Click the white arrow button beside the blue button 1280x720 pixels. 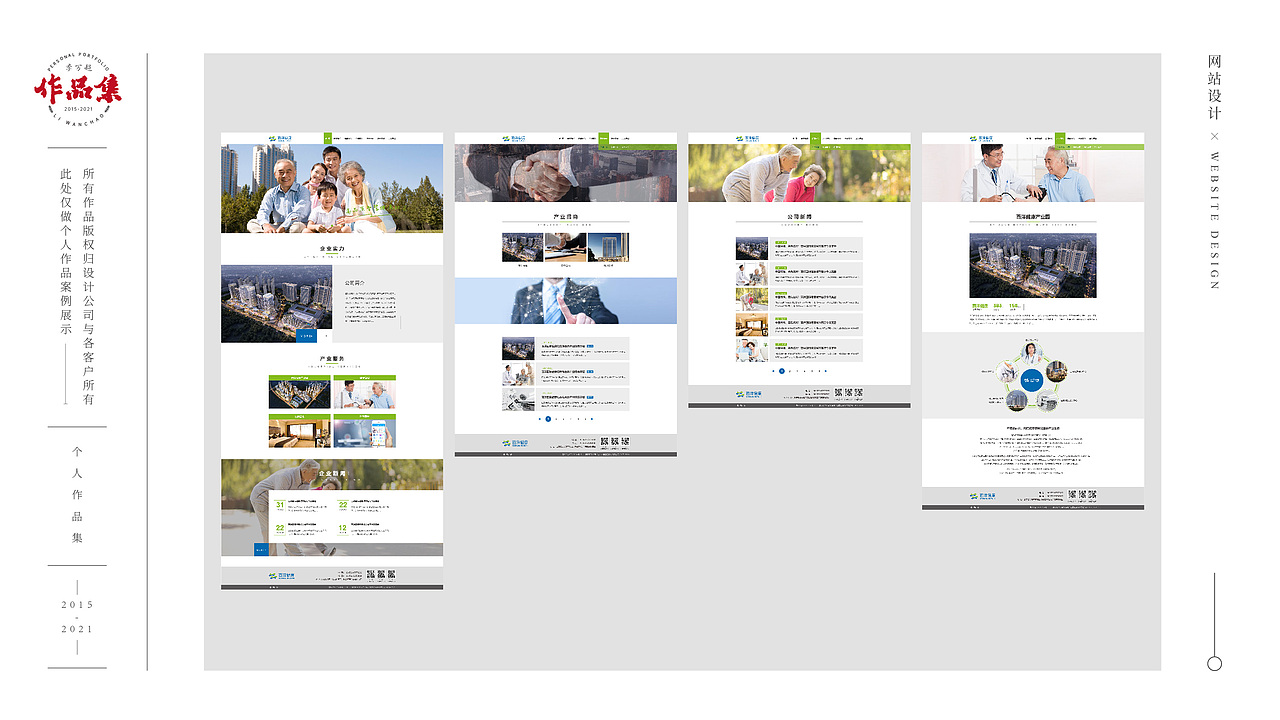click(x=324, y=336)
